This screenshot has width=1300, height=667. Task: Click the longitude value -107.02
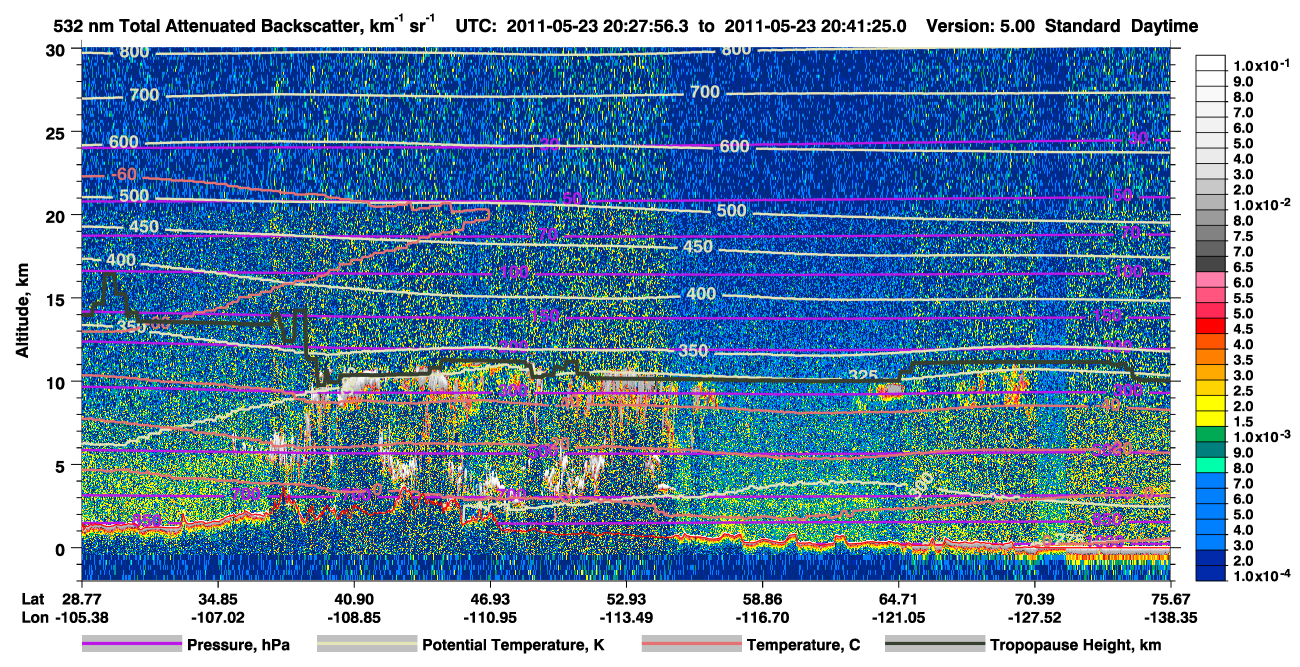pyautogui.click(x=218, y=617)
